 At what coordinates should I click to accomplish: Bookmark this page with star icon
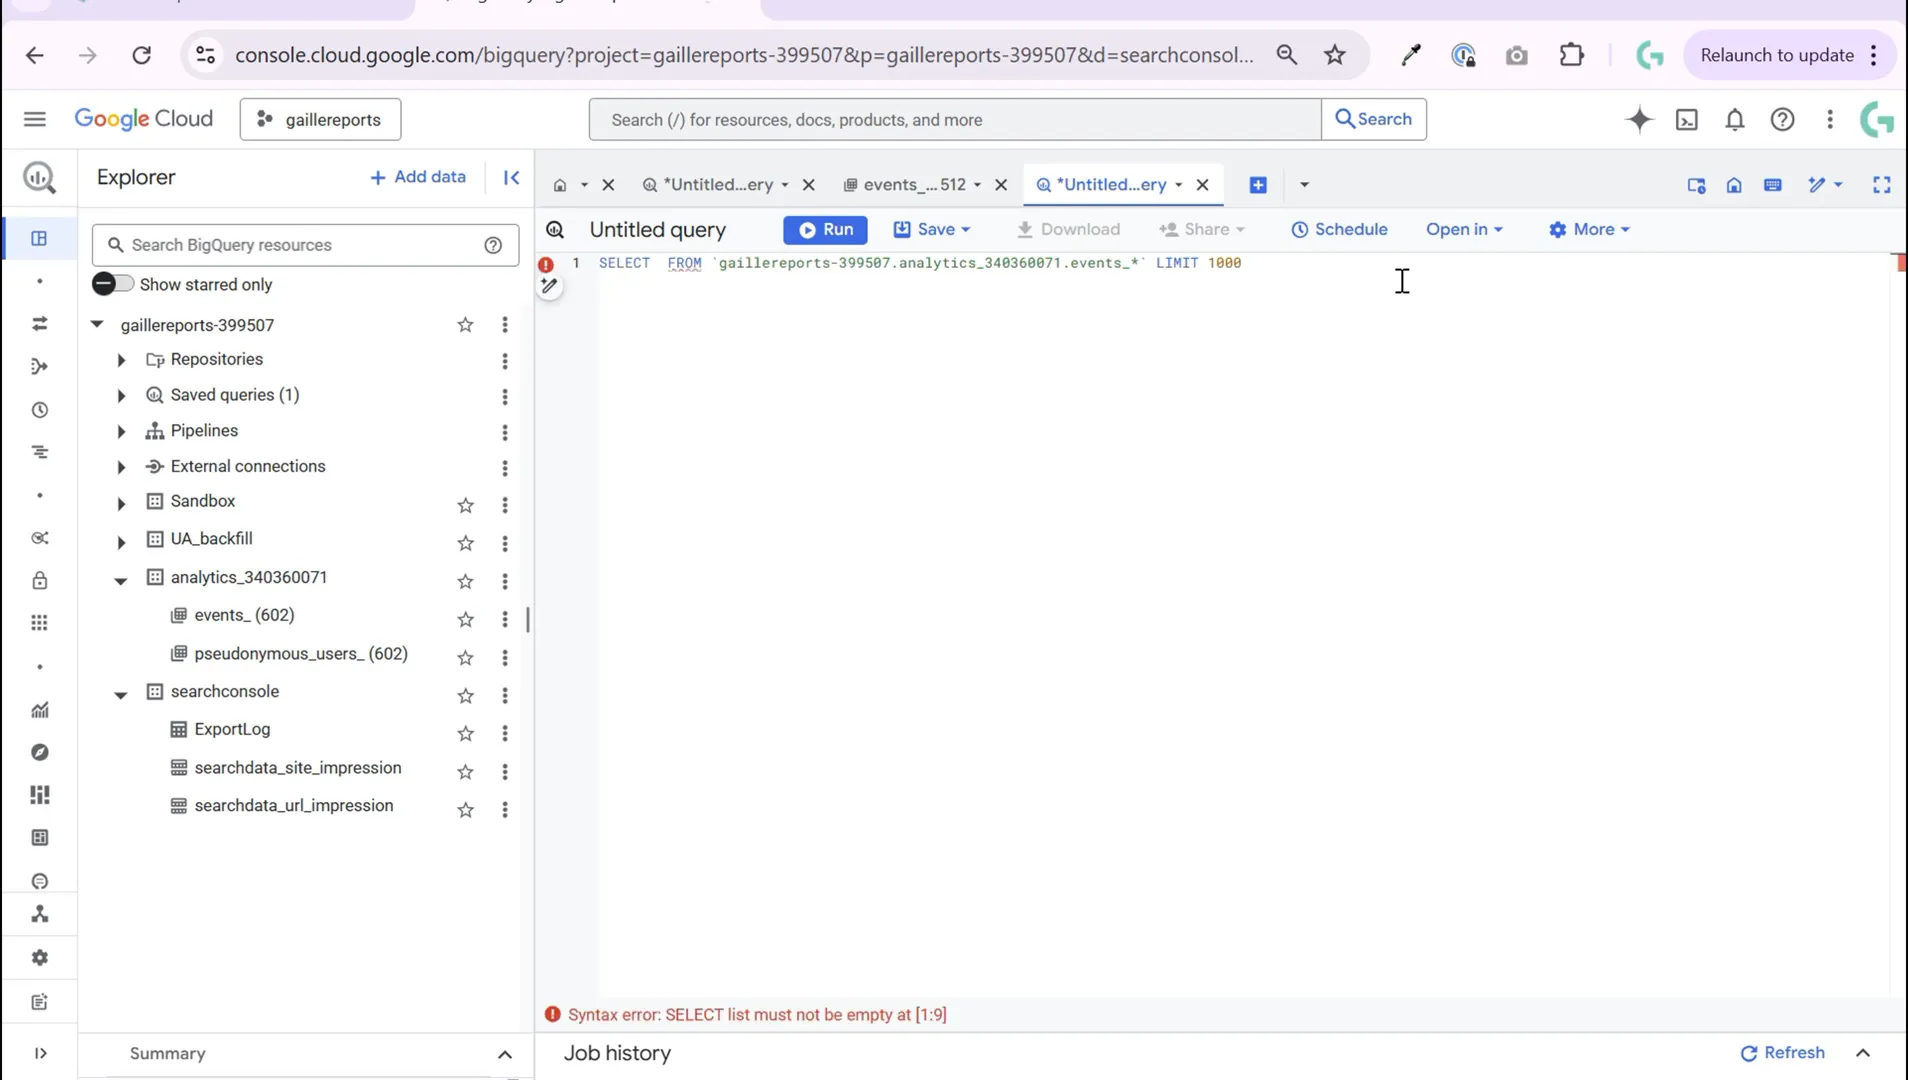(1334, 55)
